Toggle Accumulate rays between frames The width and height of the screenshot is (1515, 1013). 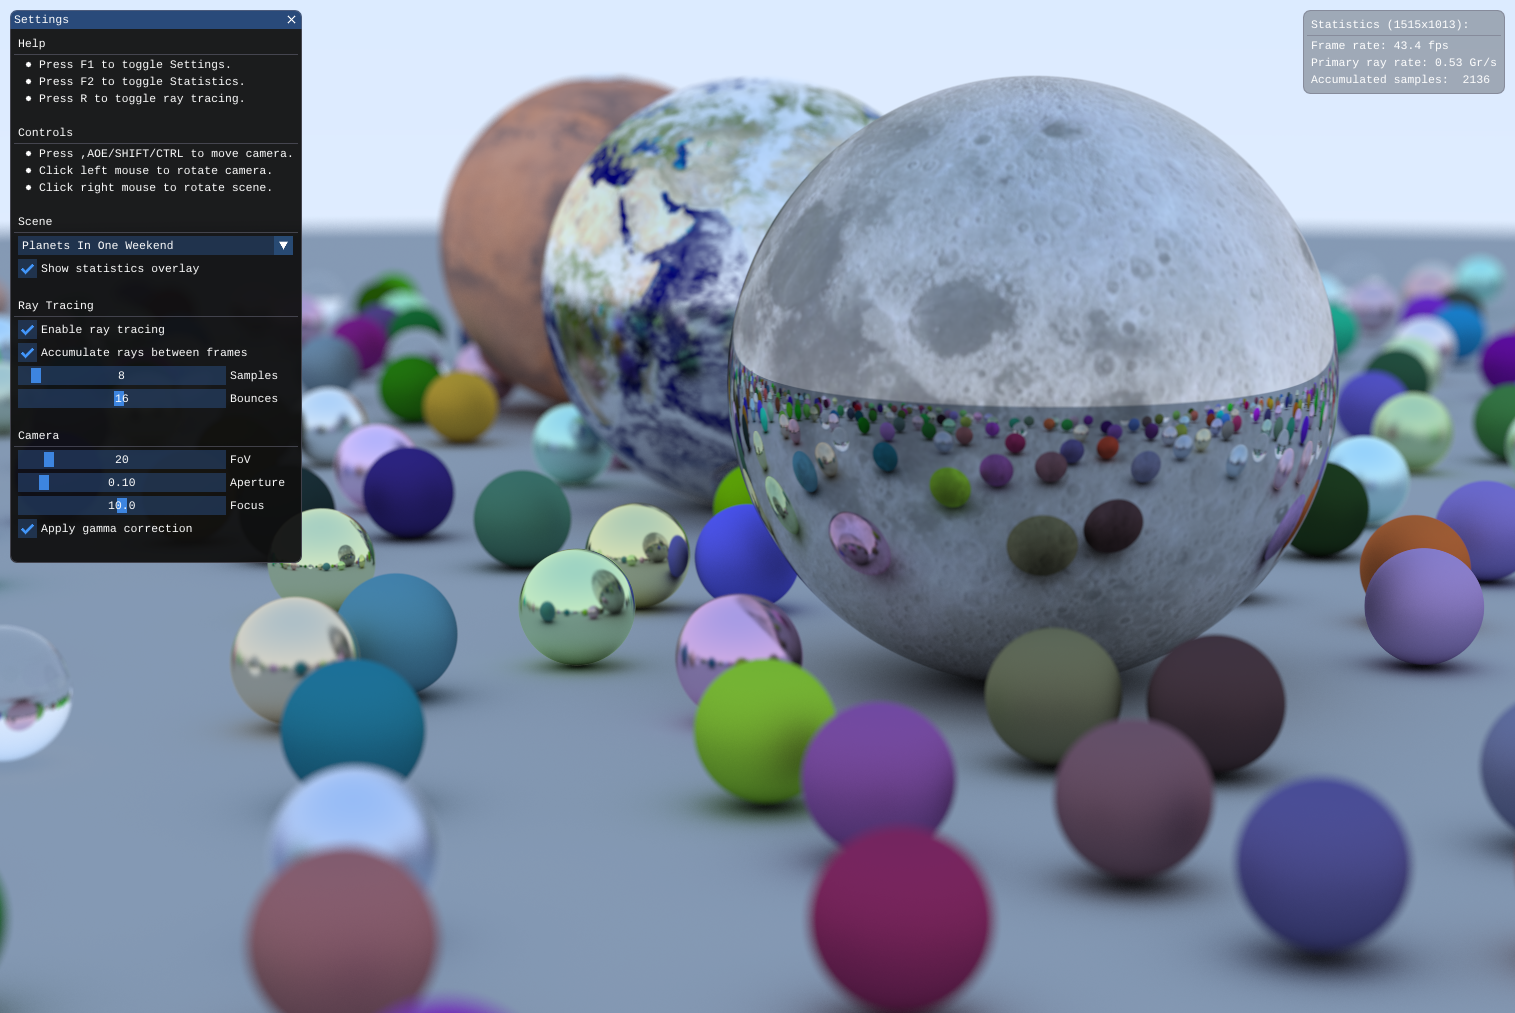27,352
